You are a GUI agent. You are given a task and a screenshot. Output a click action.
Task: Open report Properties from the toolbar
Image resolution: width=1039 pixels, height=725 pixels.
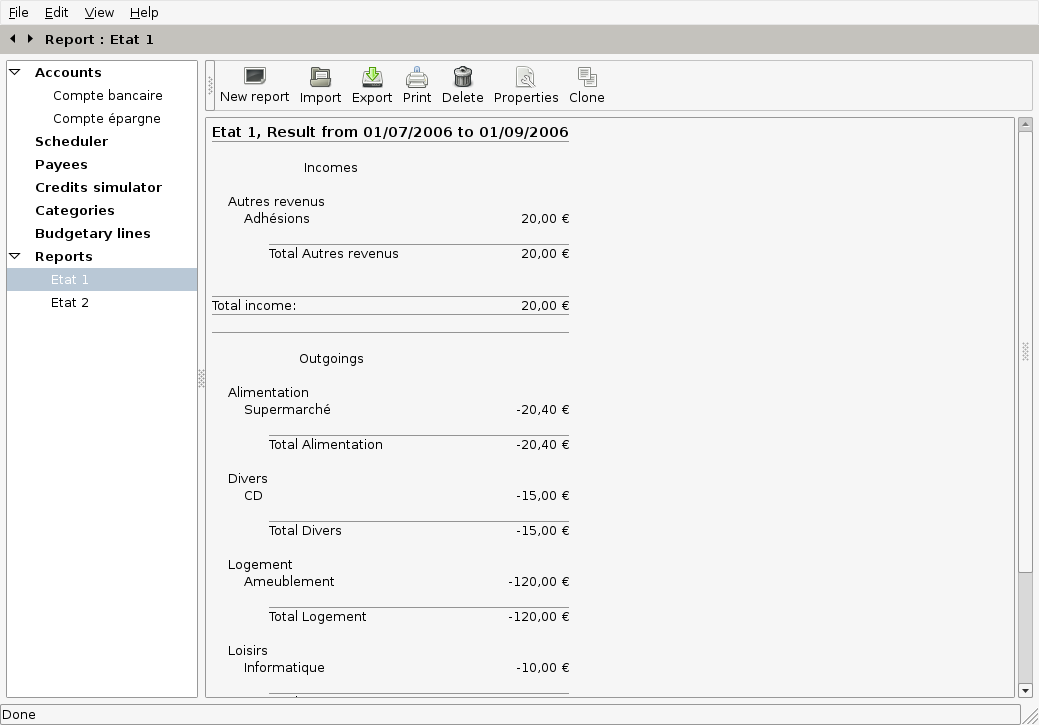(x=526, y=78)
